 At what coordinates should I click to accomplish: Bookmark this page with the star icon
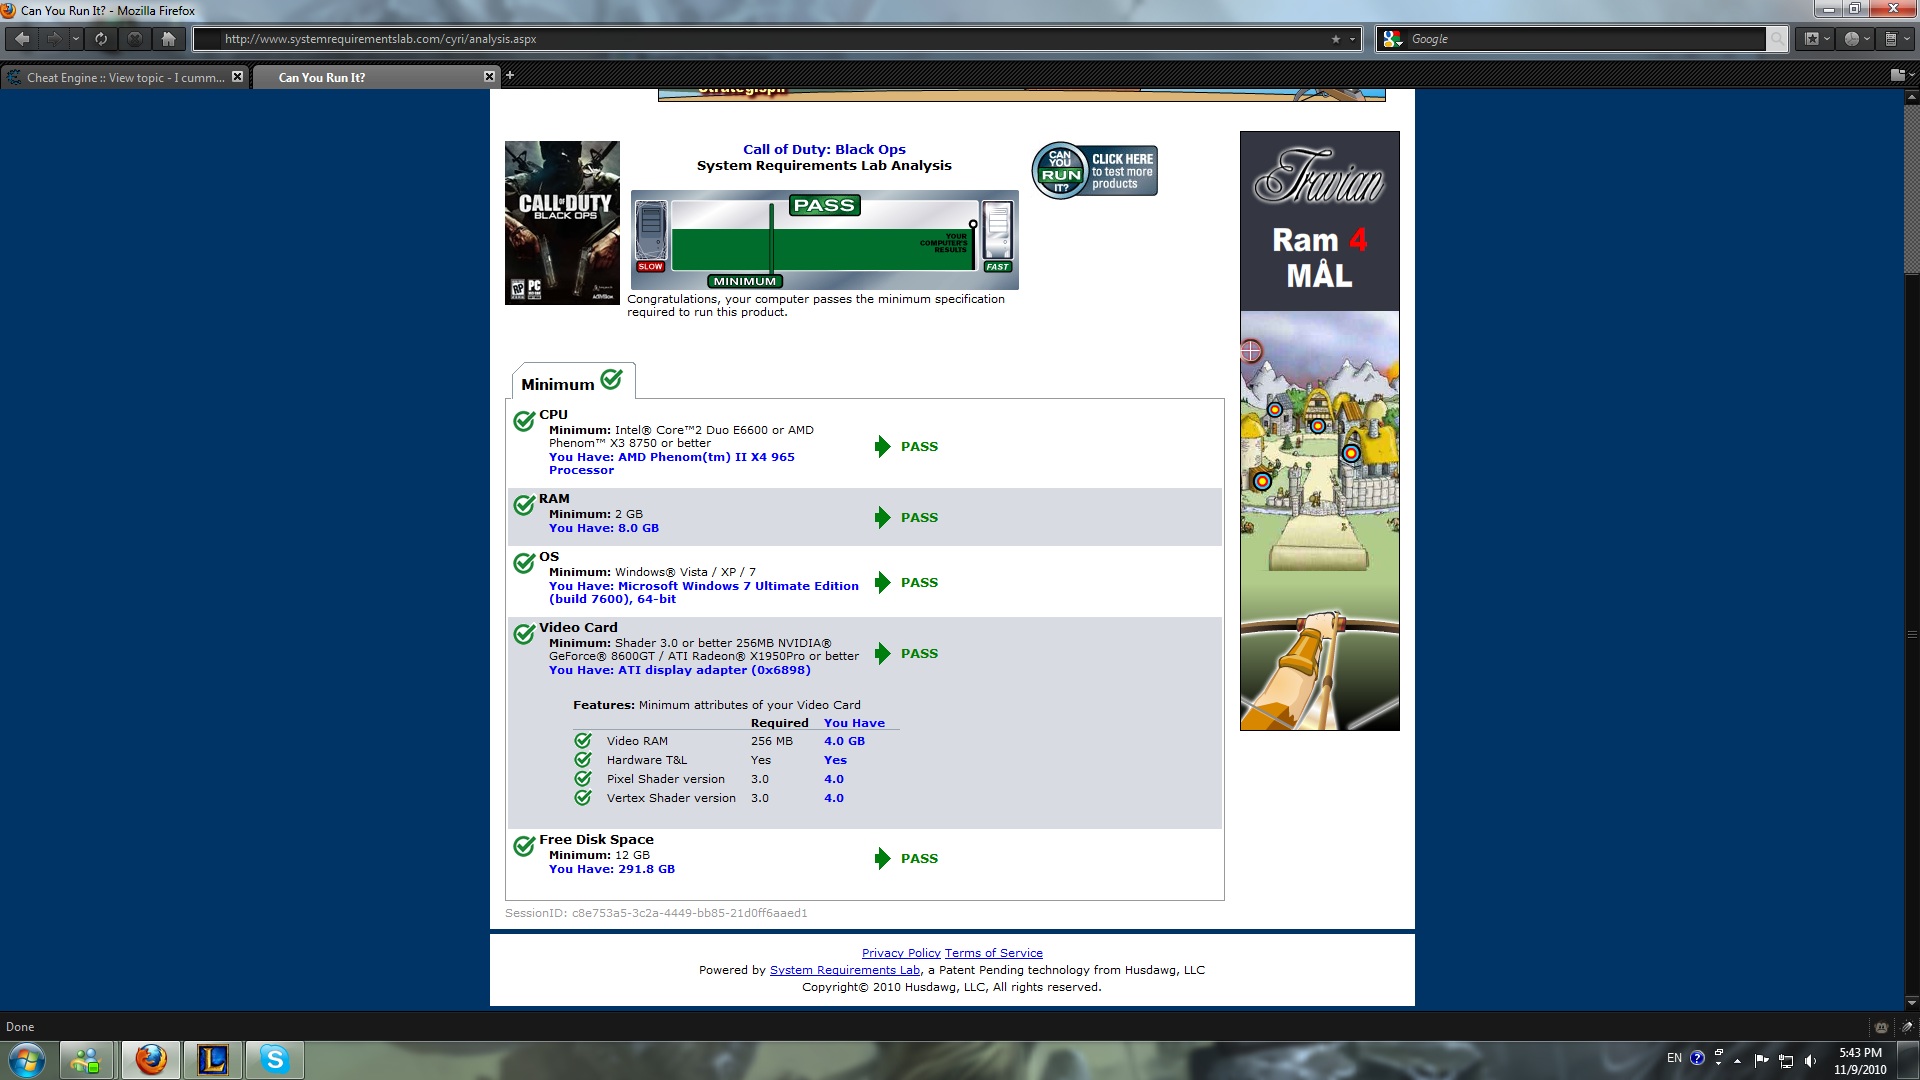coord(1336,39)
